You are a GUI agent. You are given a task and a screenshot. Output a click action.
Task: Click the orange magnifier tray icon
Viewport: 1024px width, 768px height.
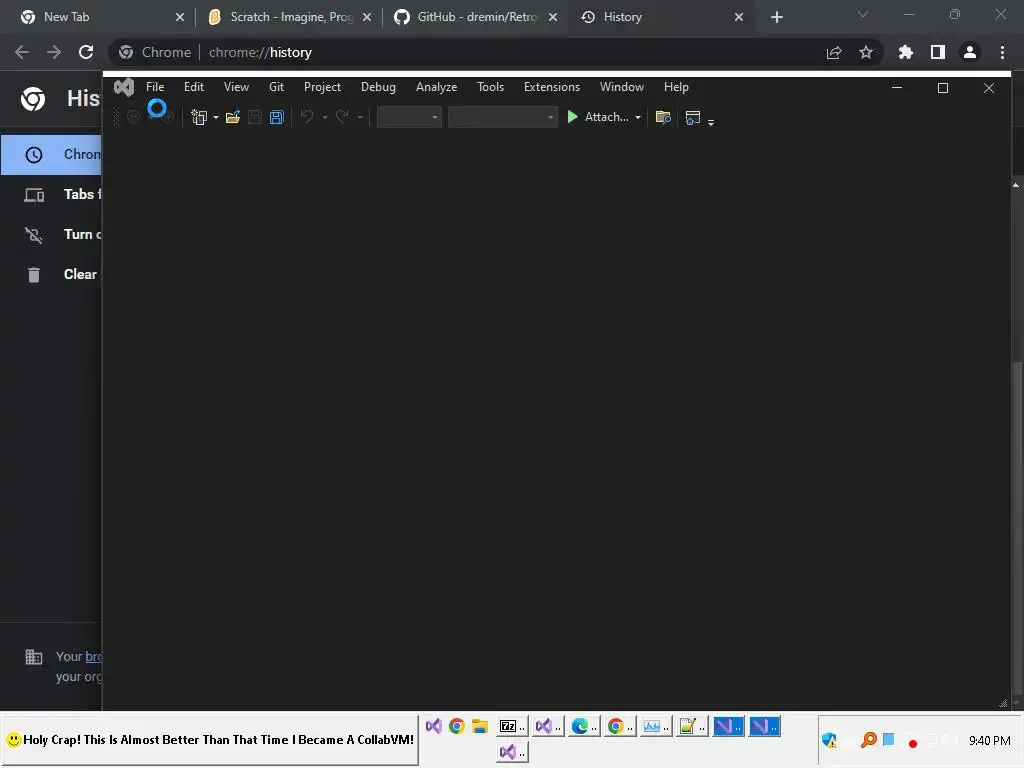click(x=869, y=740)
